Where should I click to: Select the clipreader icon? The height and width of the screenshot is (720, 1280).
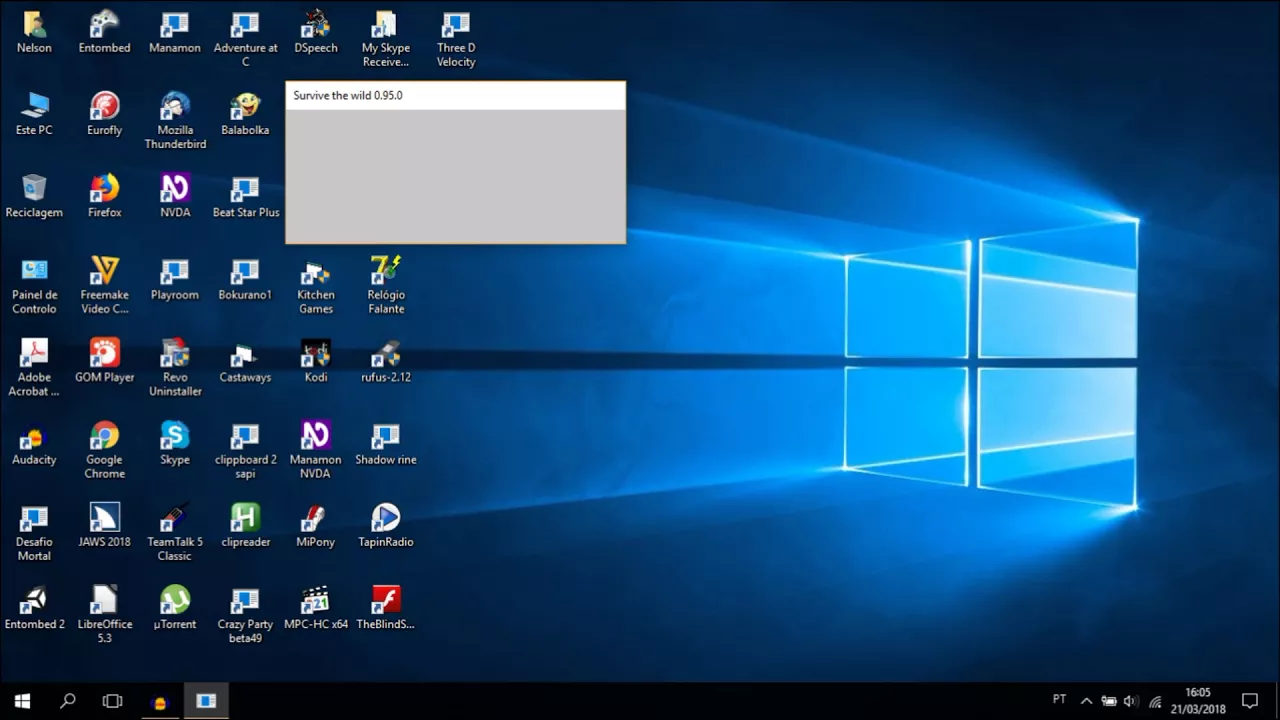point(245,524)
